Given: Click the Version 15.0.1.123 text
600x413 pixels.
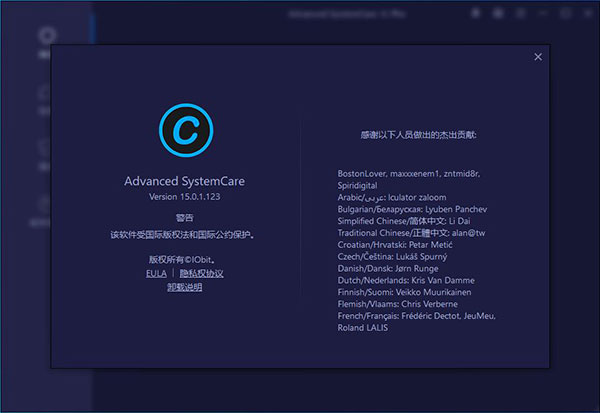Looking at the screenshot, I should click(184, 197).
